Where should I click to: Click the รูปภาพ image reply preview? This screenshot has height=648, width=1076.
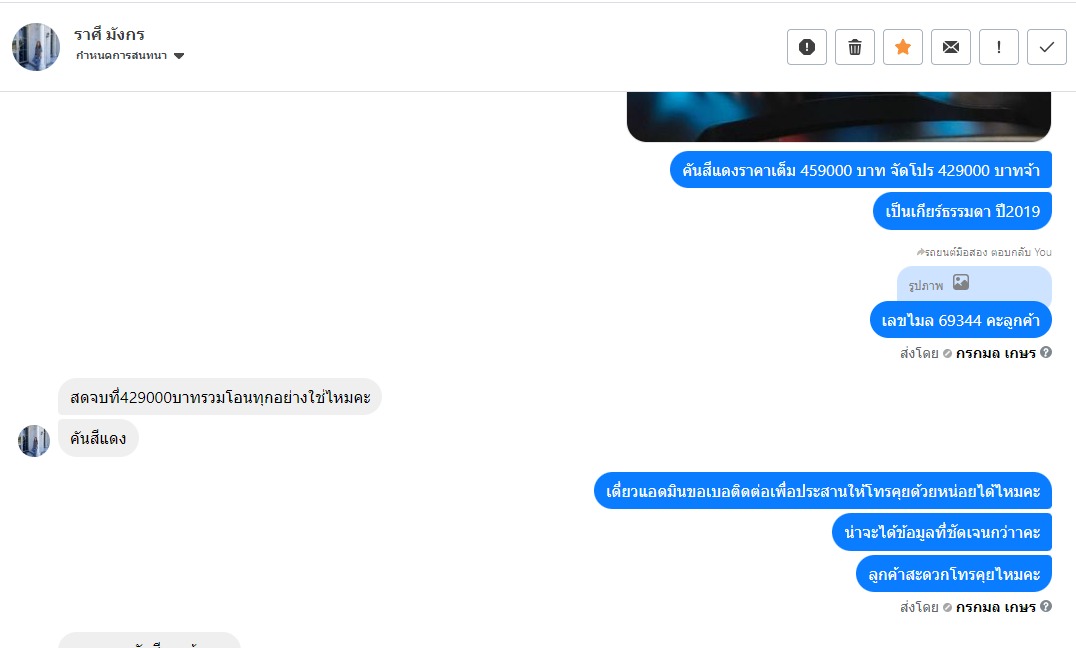click(x=974, y=283)
